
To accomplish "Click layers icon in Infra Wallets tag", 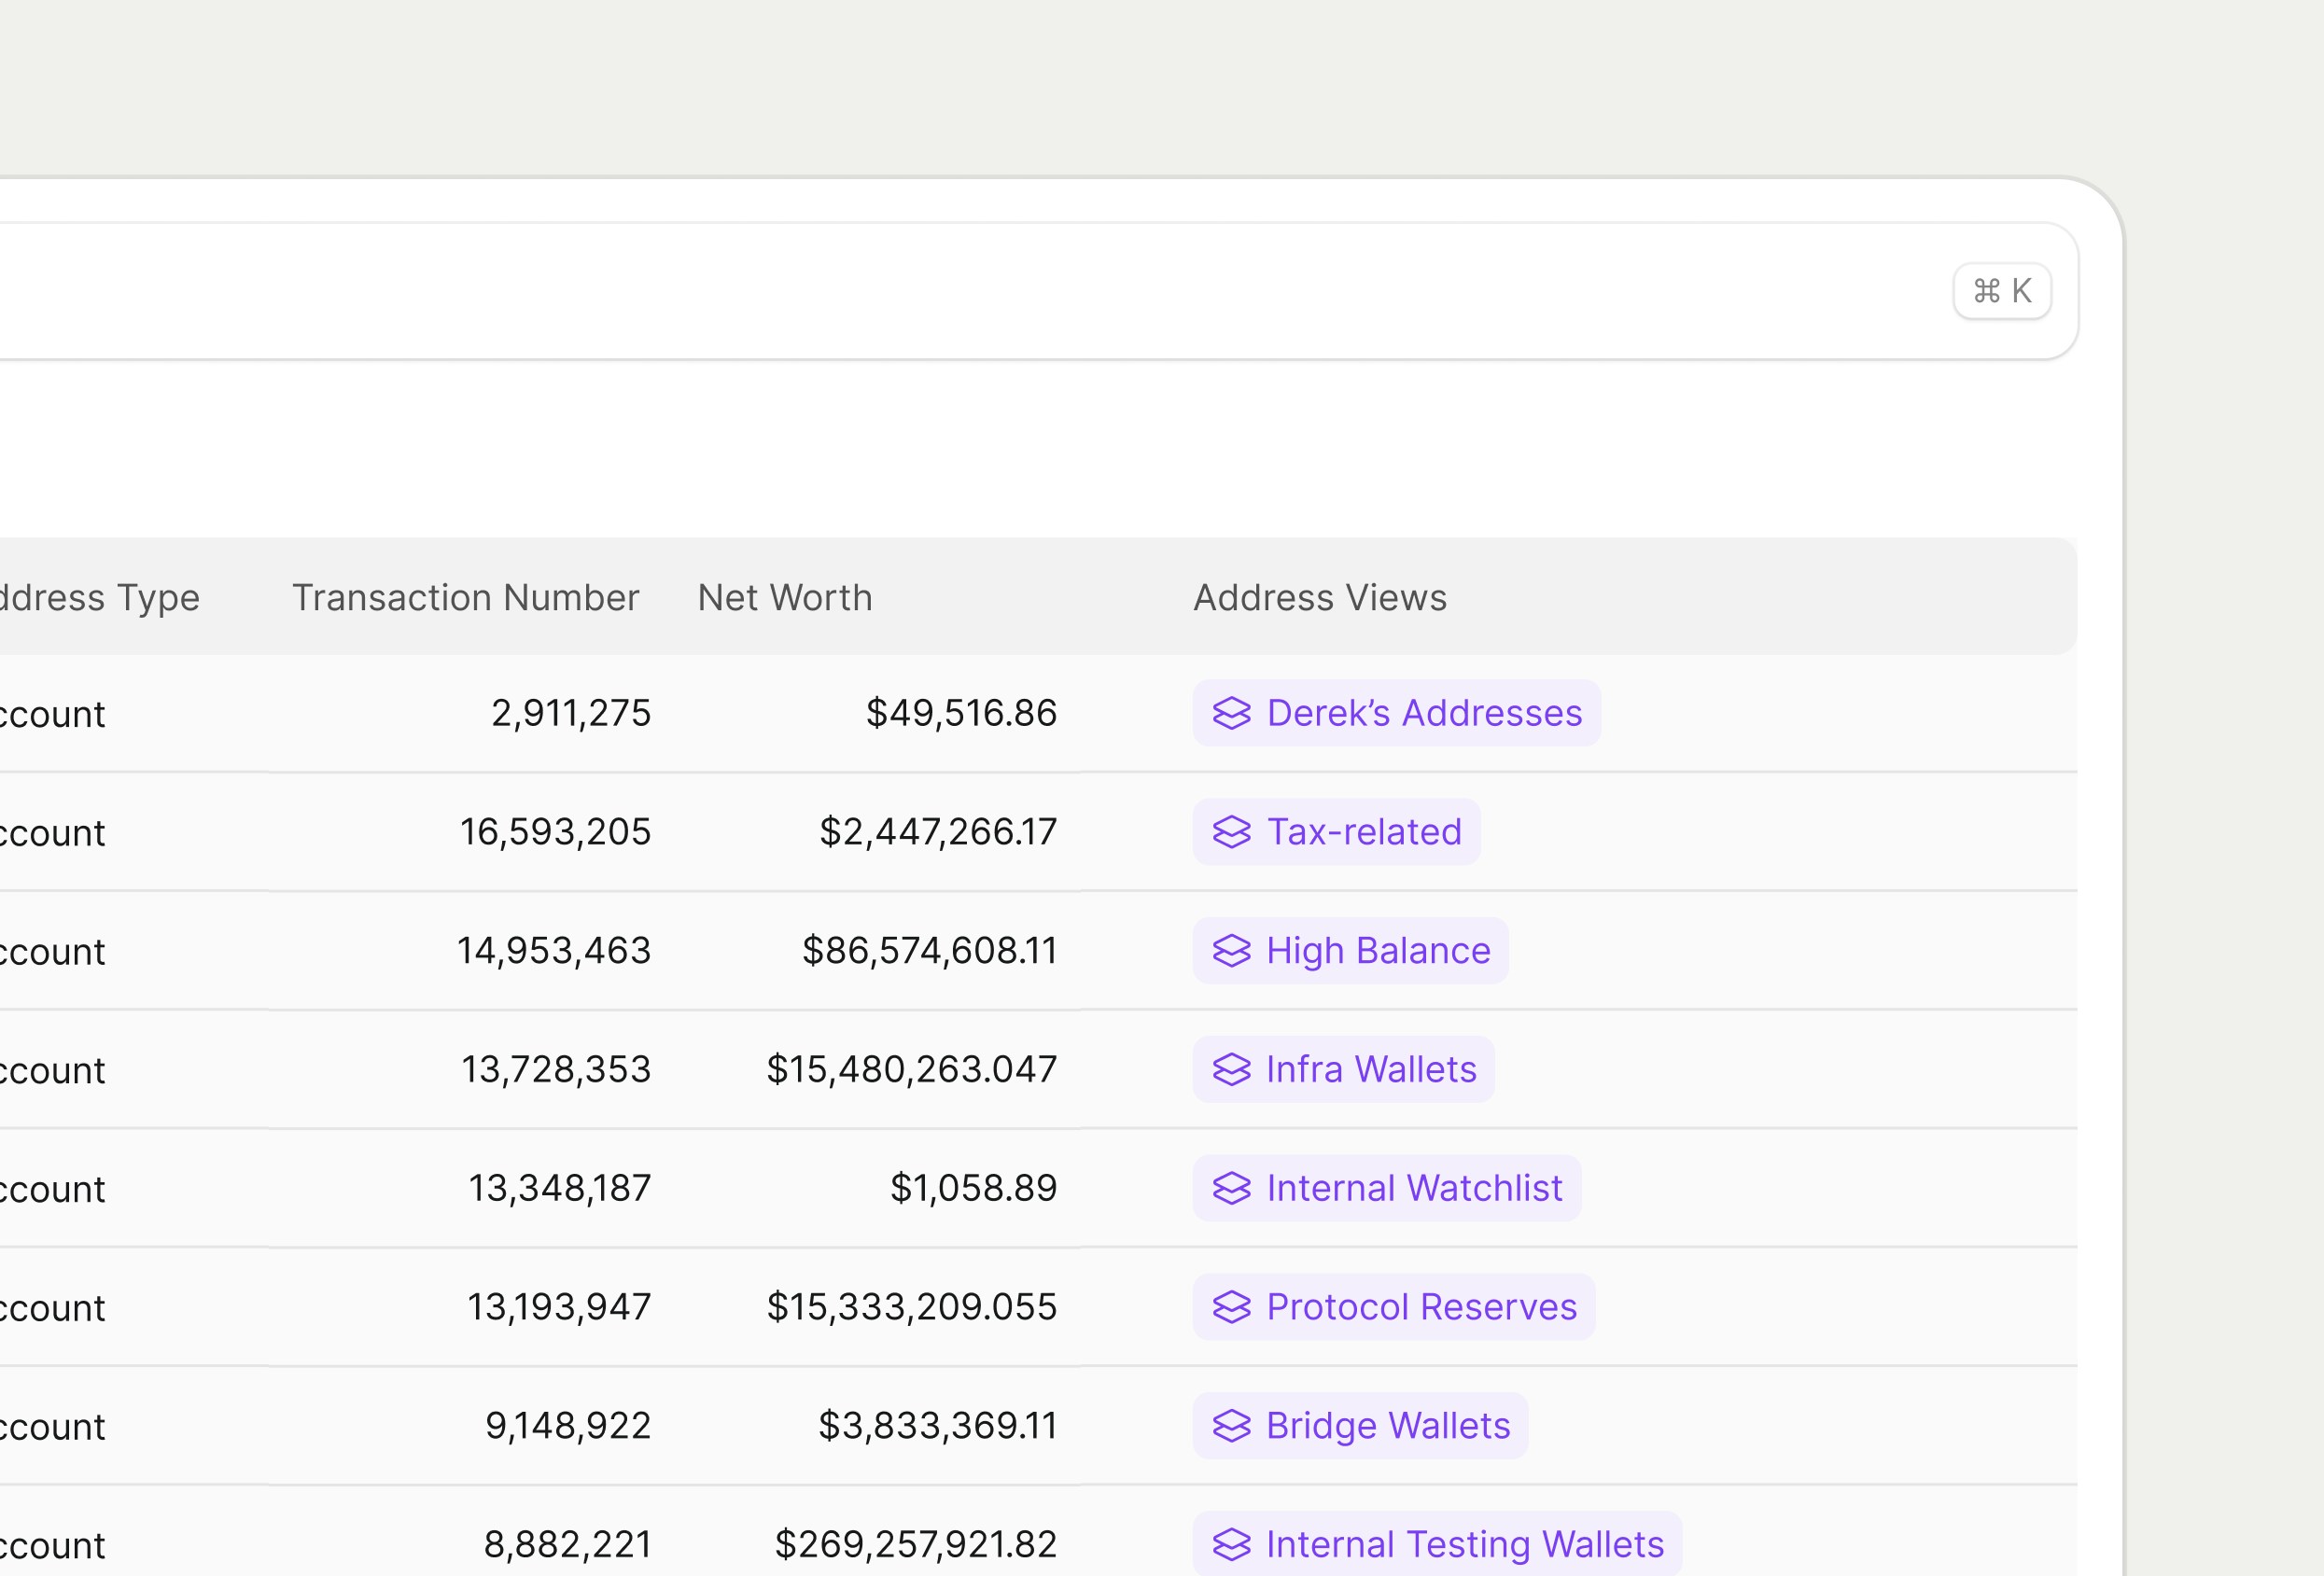I will click(x=1231, y=1070).
